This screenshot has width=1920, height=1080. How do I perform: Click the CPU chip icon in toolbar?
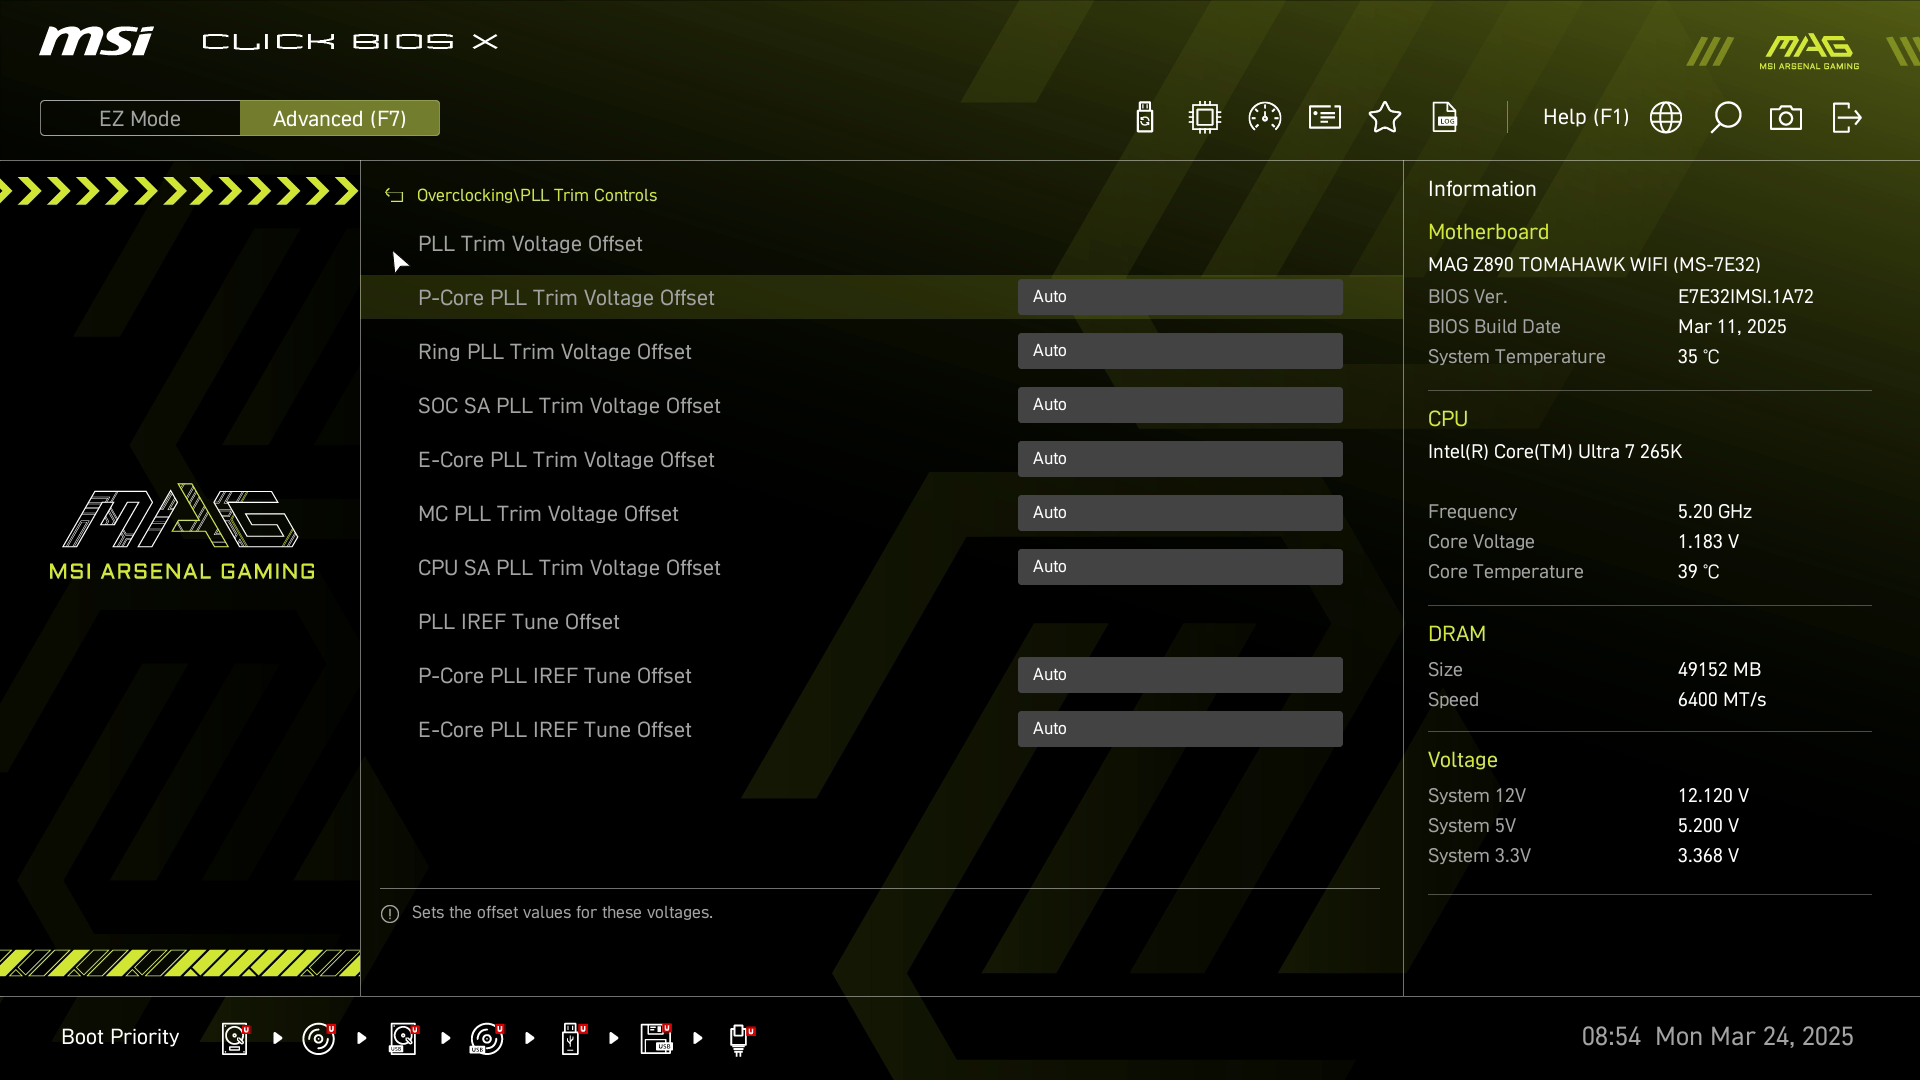(1205, 118)
